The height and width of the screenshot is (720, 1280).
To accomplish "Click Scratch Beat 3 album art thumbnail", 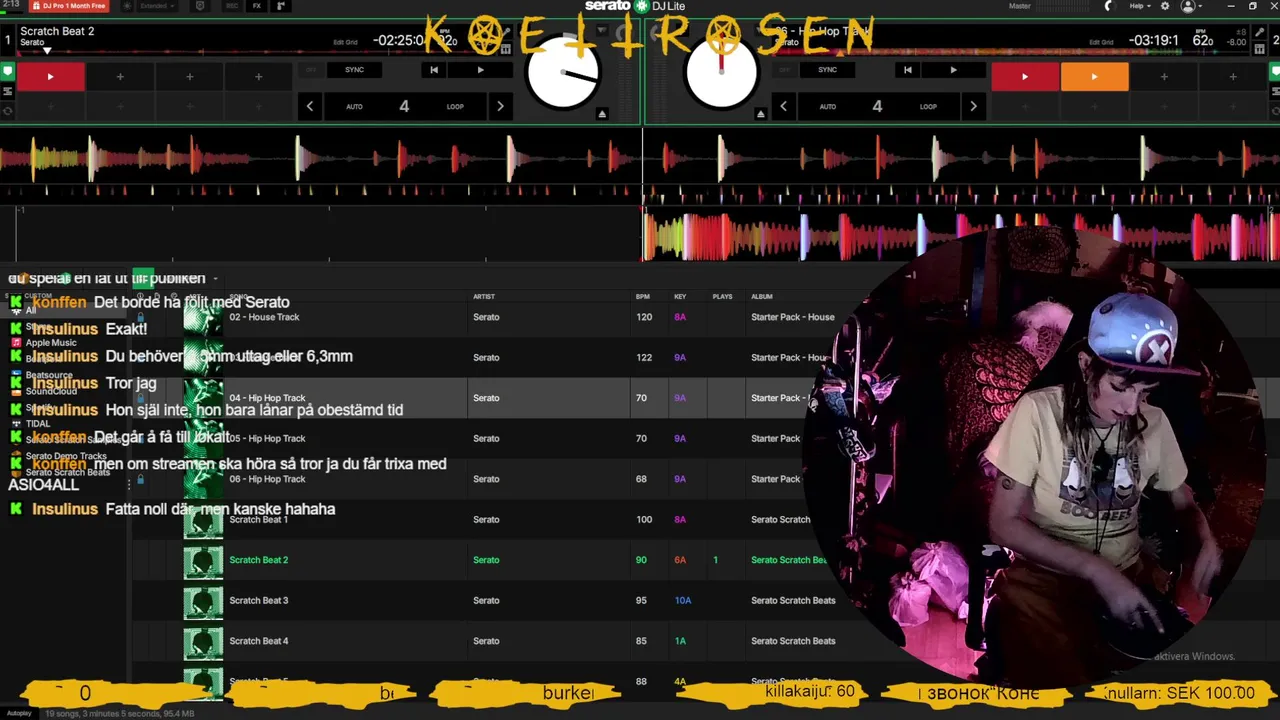I will (x=203, y=601).
